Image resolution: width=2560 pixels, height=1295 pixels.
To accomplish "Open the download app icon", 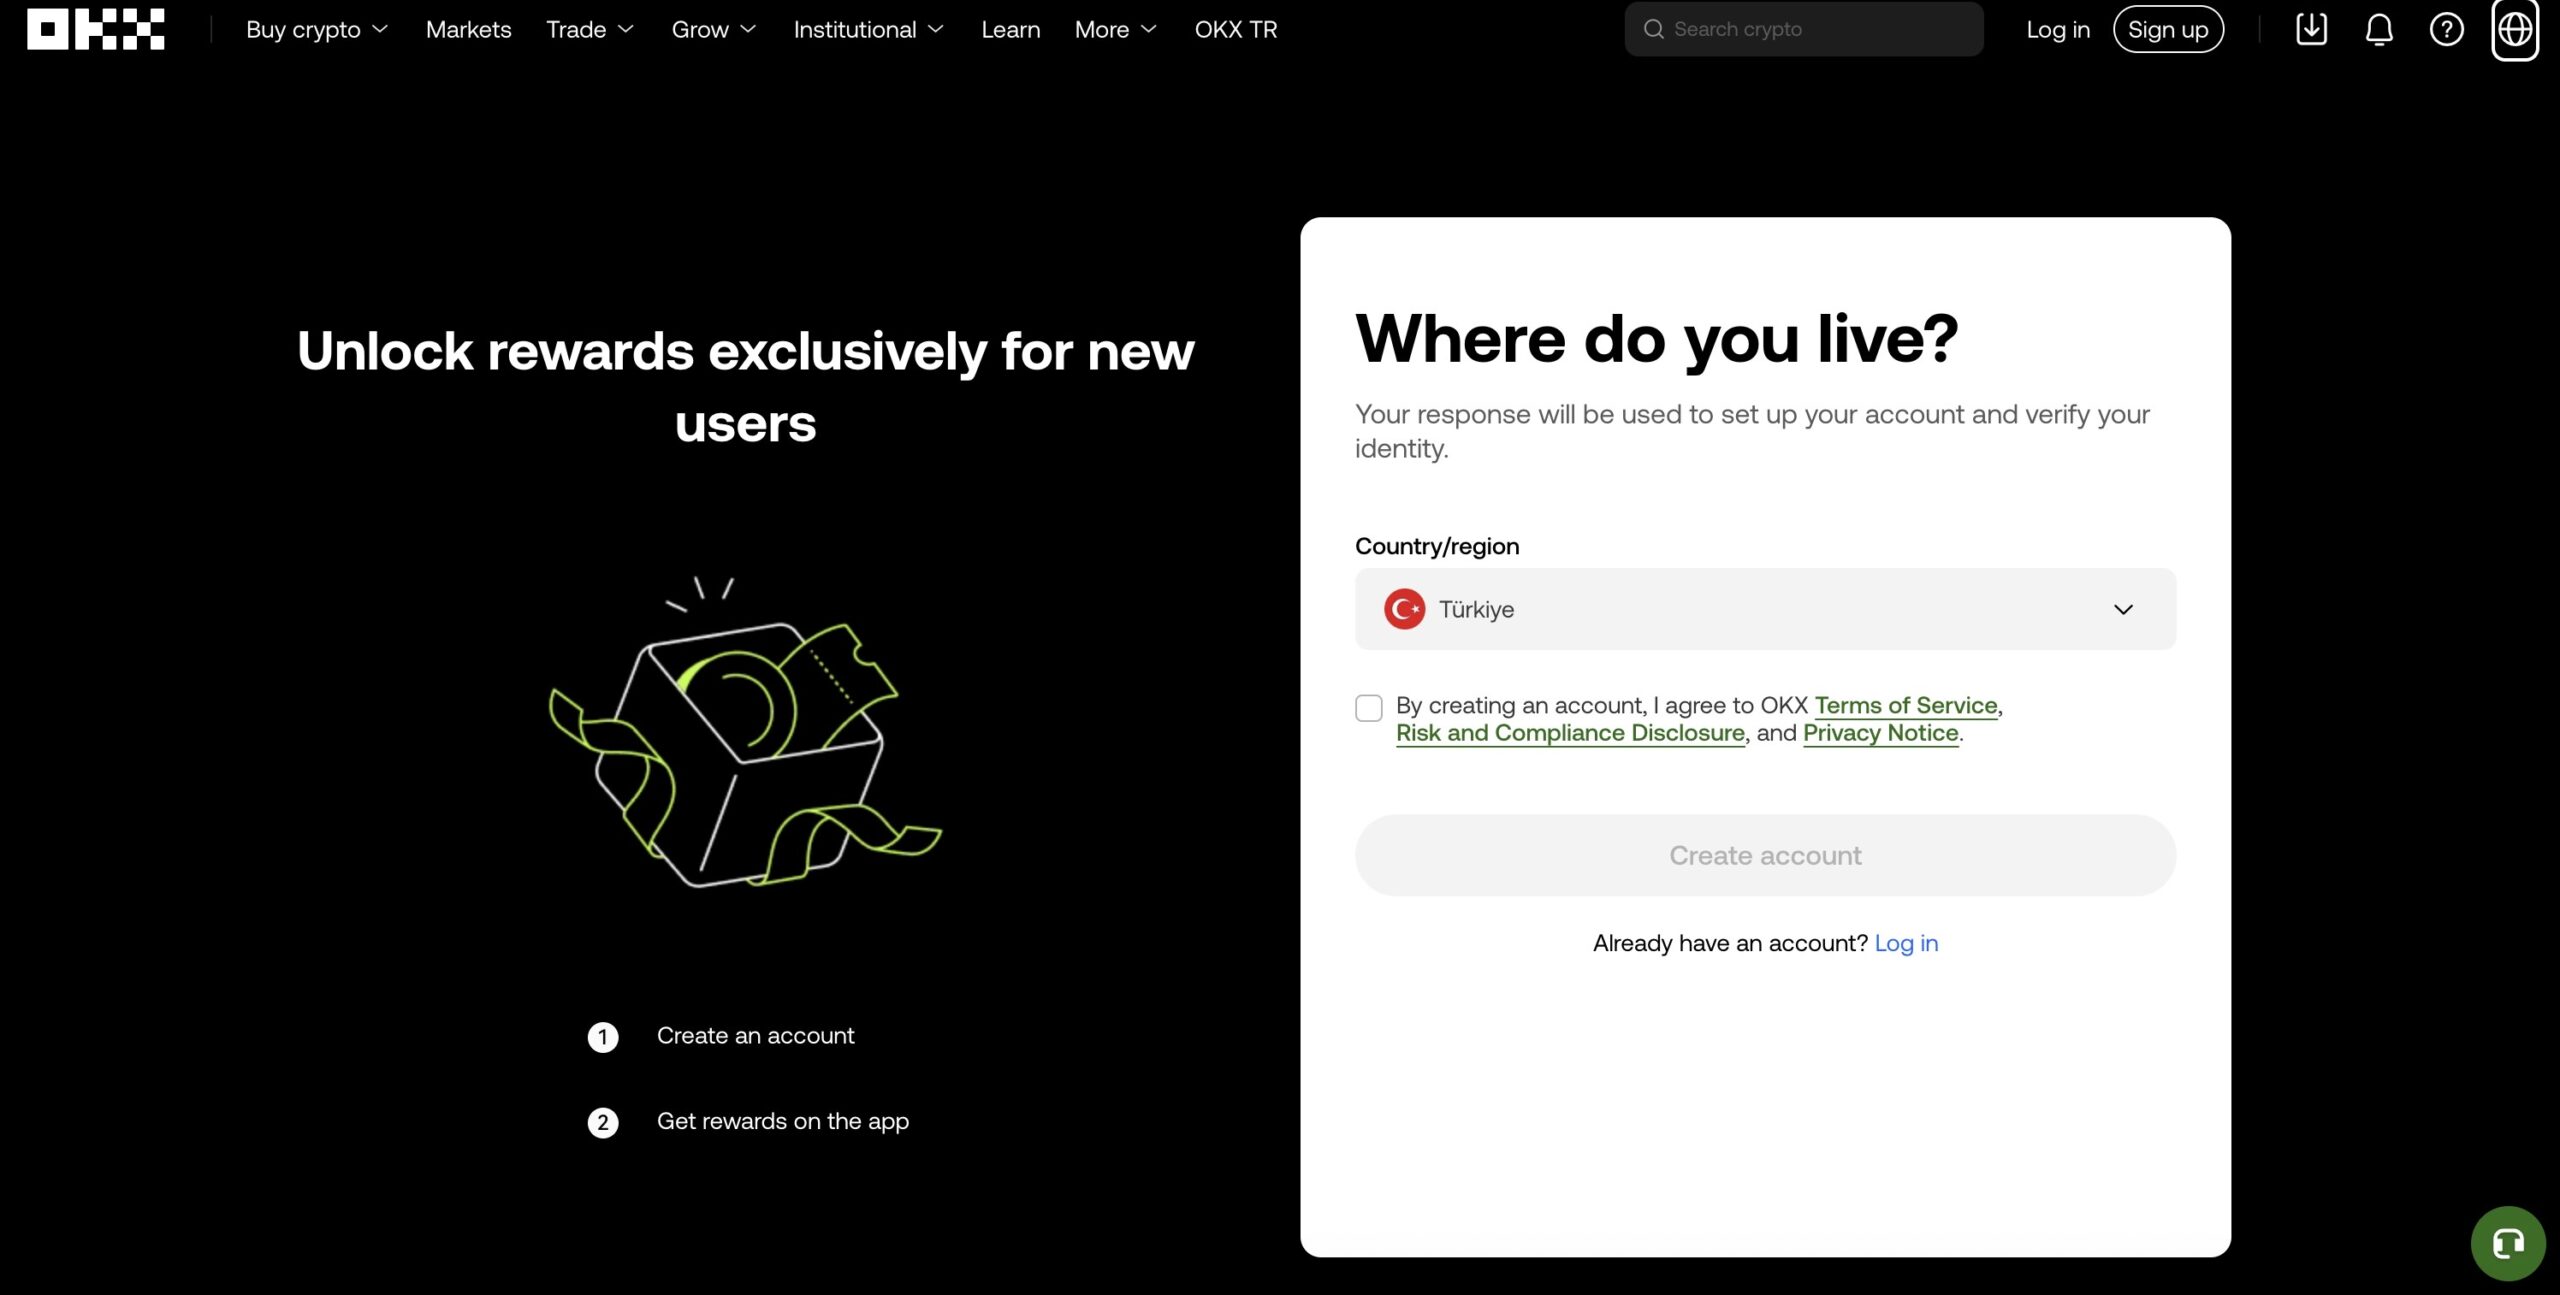I will pos(2311,29).
